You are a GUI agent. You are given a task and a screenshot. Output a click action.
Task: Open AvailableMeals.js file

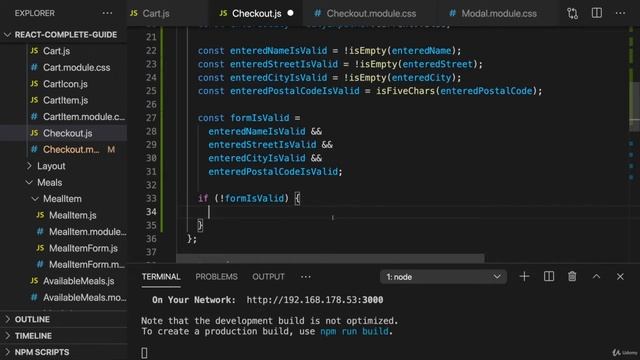[78, 281]
